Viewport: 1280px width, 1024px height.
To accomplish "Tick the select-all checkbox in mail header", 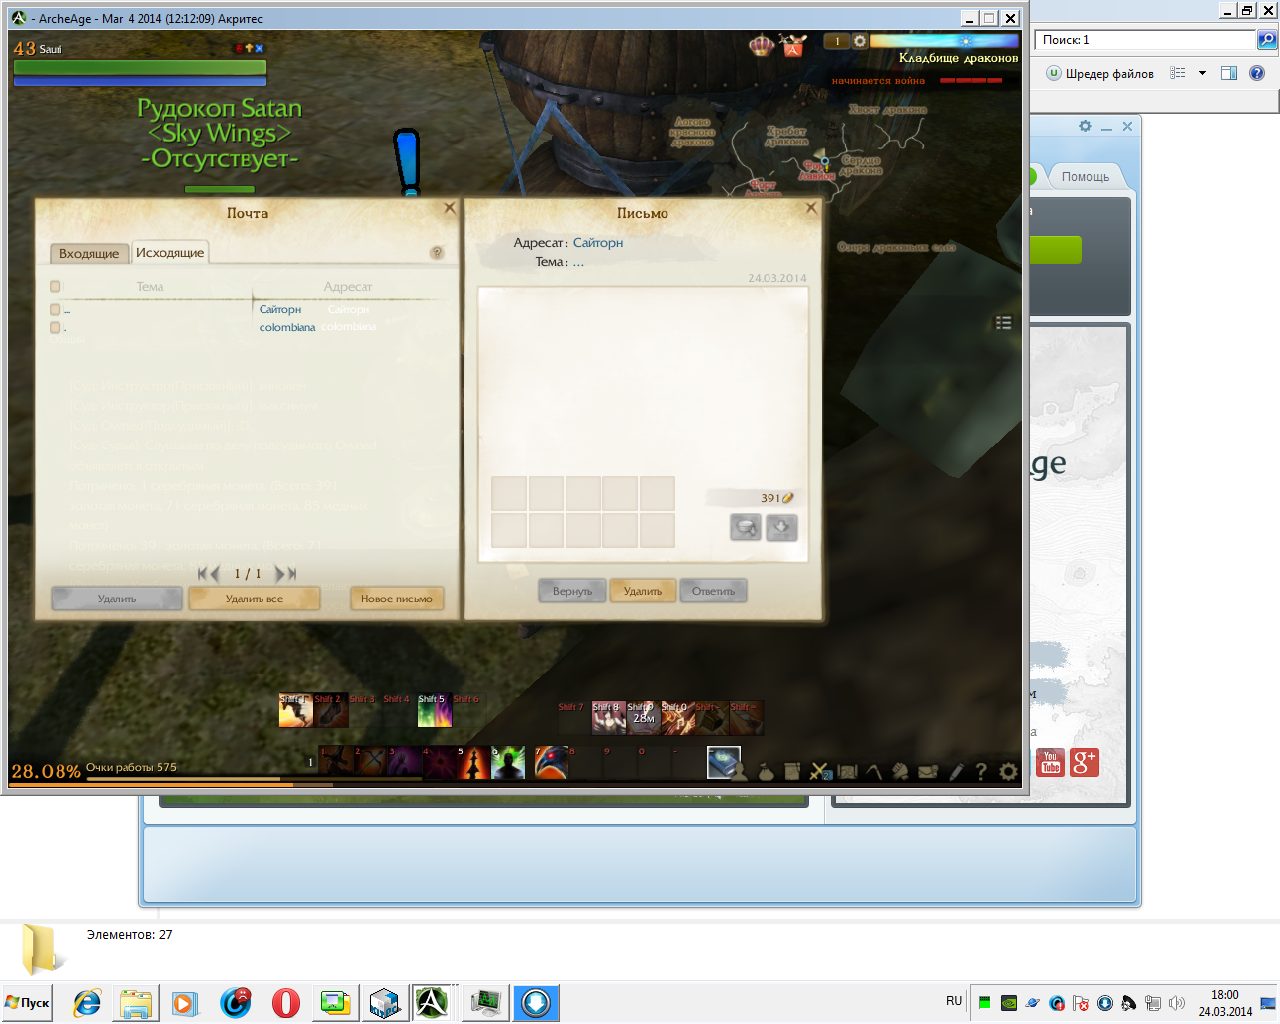I will tap(55, 287).
